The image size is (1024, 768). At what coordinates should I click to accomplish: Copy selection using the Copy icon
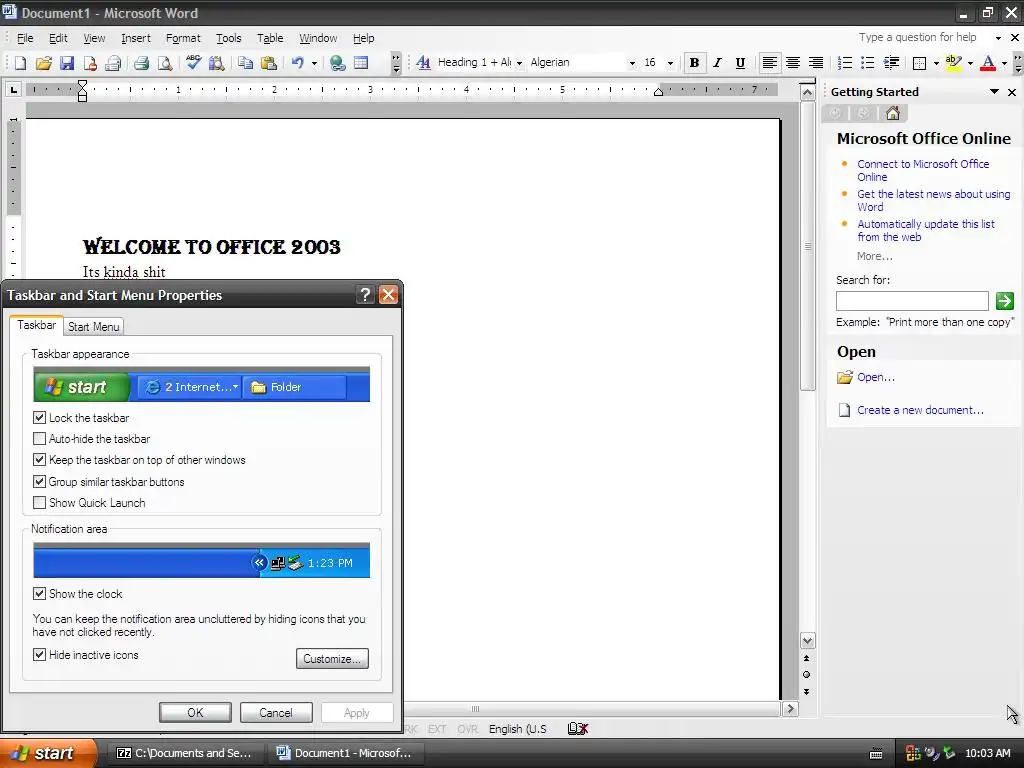pos(246,63)
